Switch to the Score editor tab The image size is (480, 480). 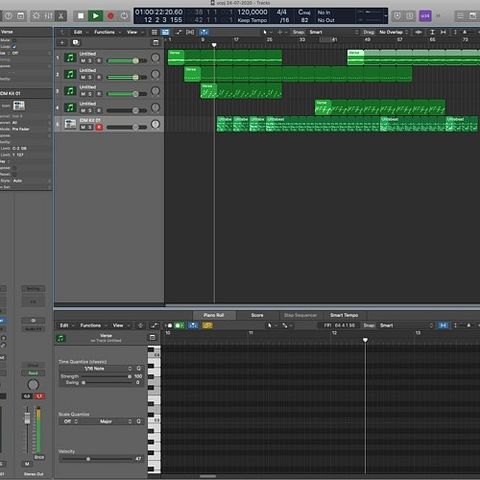click(257, 315)
